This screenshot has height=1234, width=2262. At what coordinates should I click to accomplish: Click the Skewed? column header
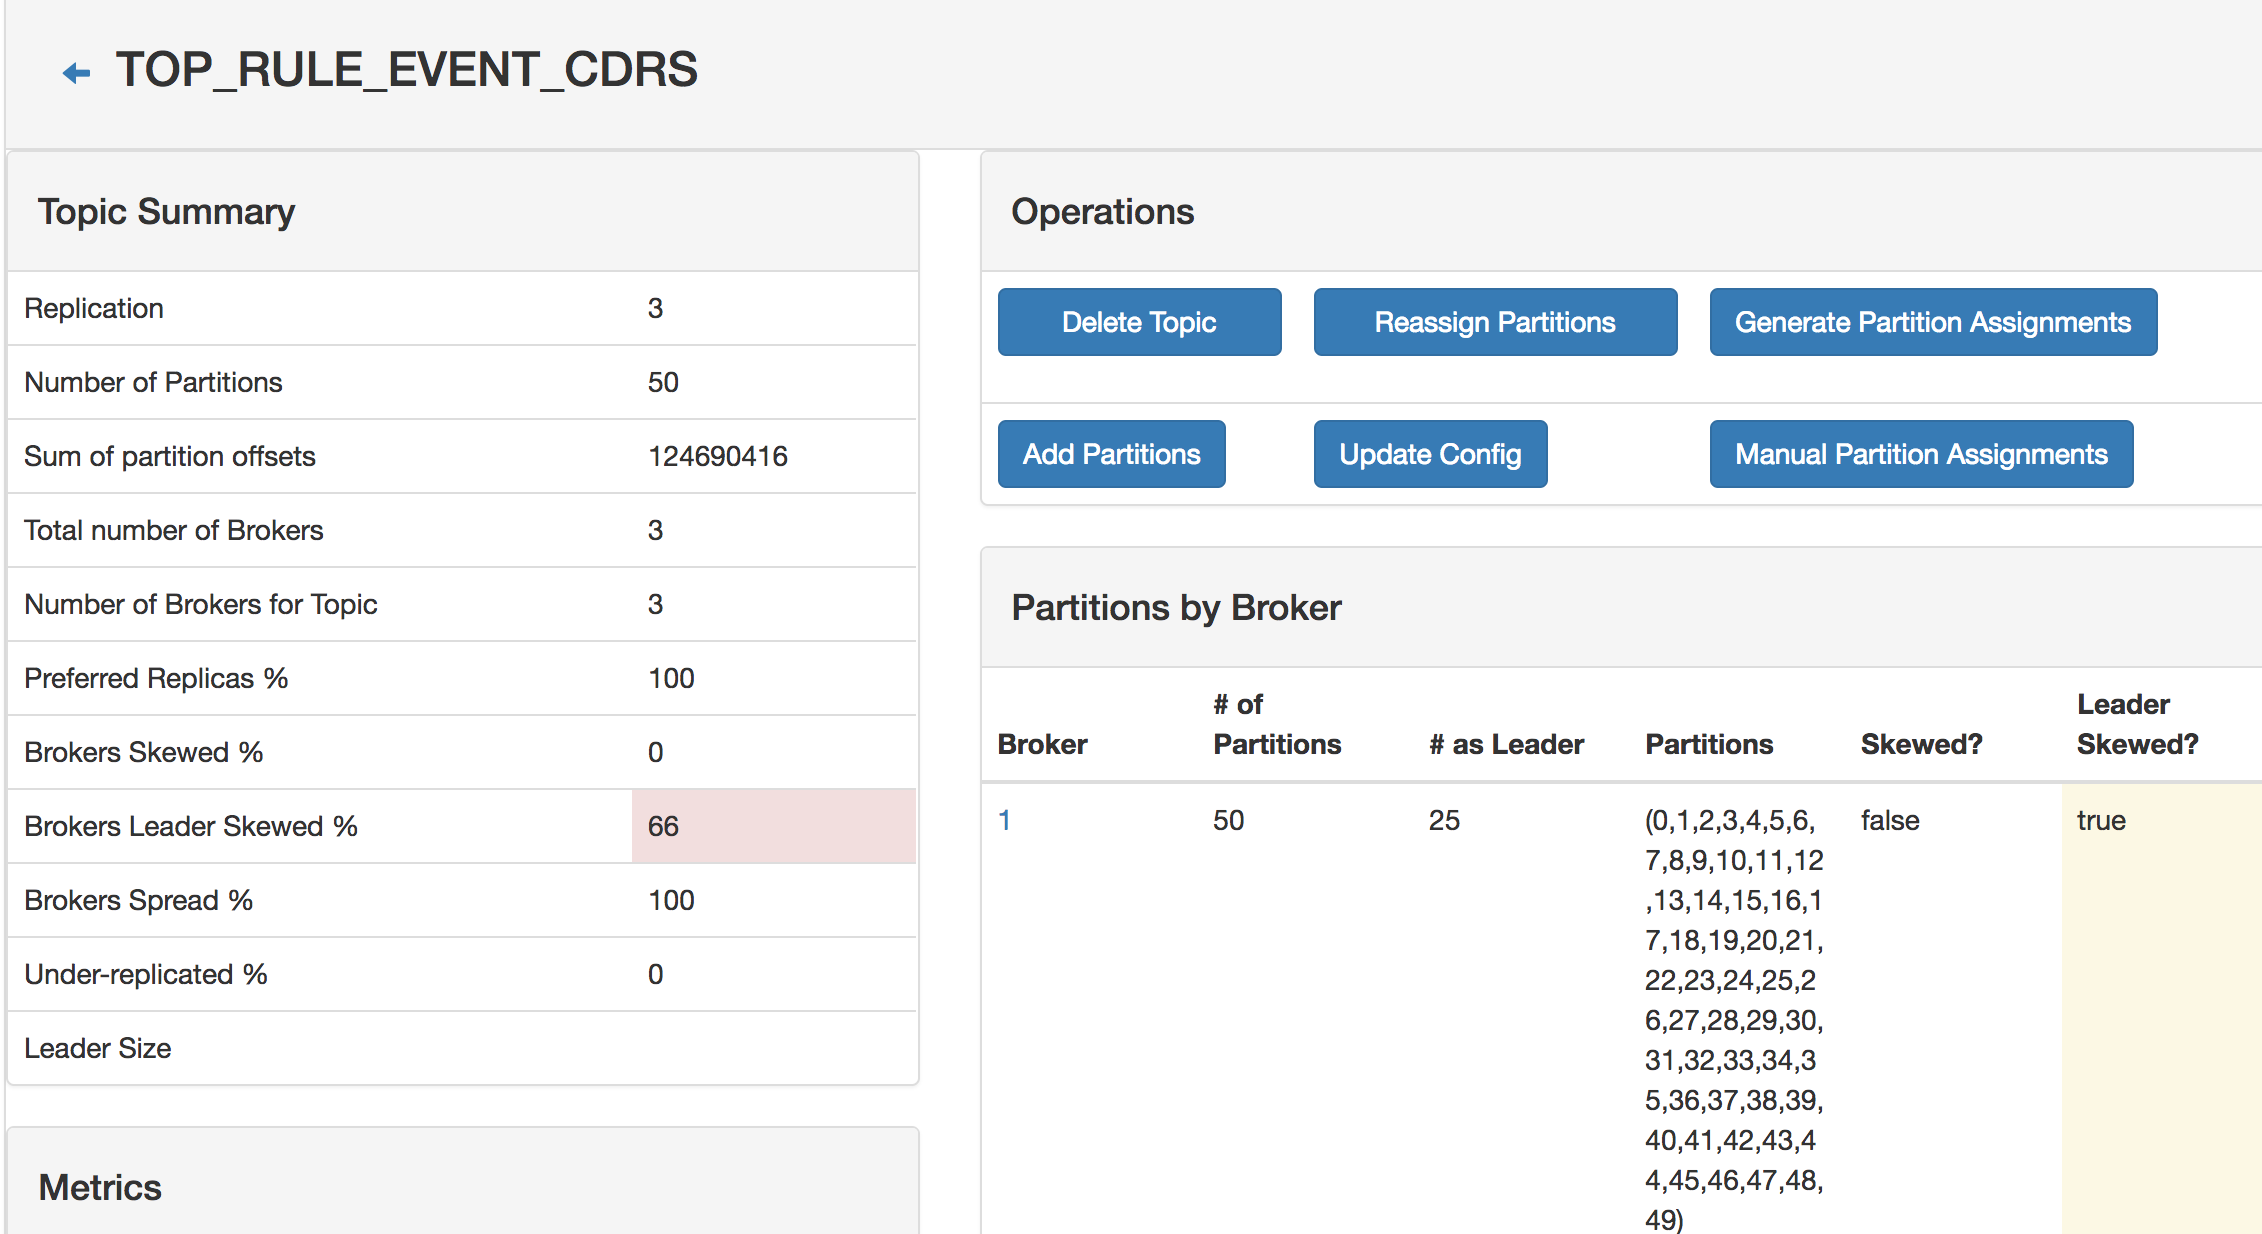(x=1920, y=744)
